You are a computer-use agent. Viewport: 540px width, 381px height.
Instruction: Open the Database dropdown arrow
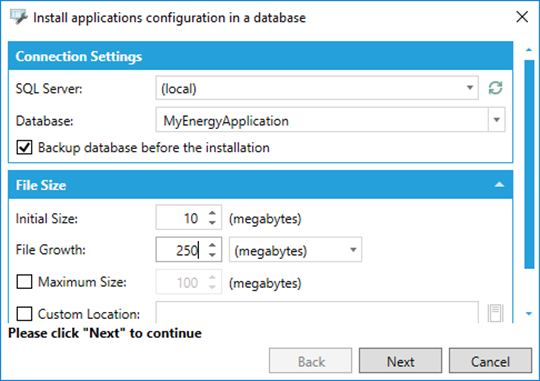[497, 120]
